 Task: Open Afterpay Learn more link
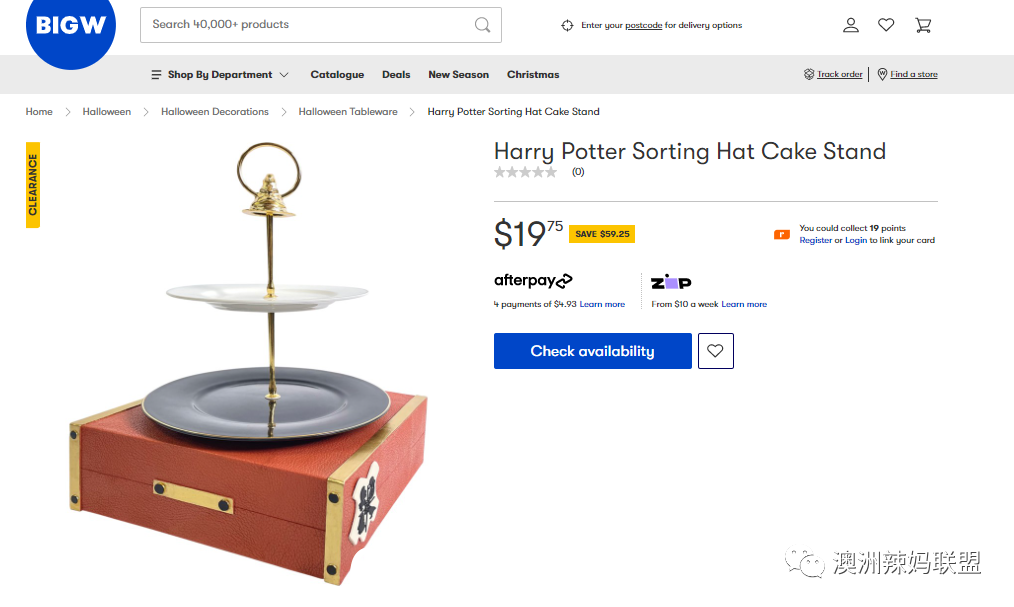pos(602,304)
